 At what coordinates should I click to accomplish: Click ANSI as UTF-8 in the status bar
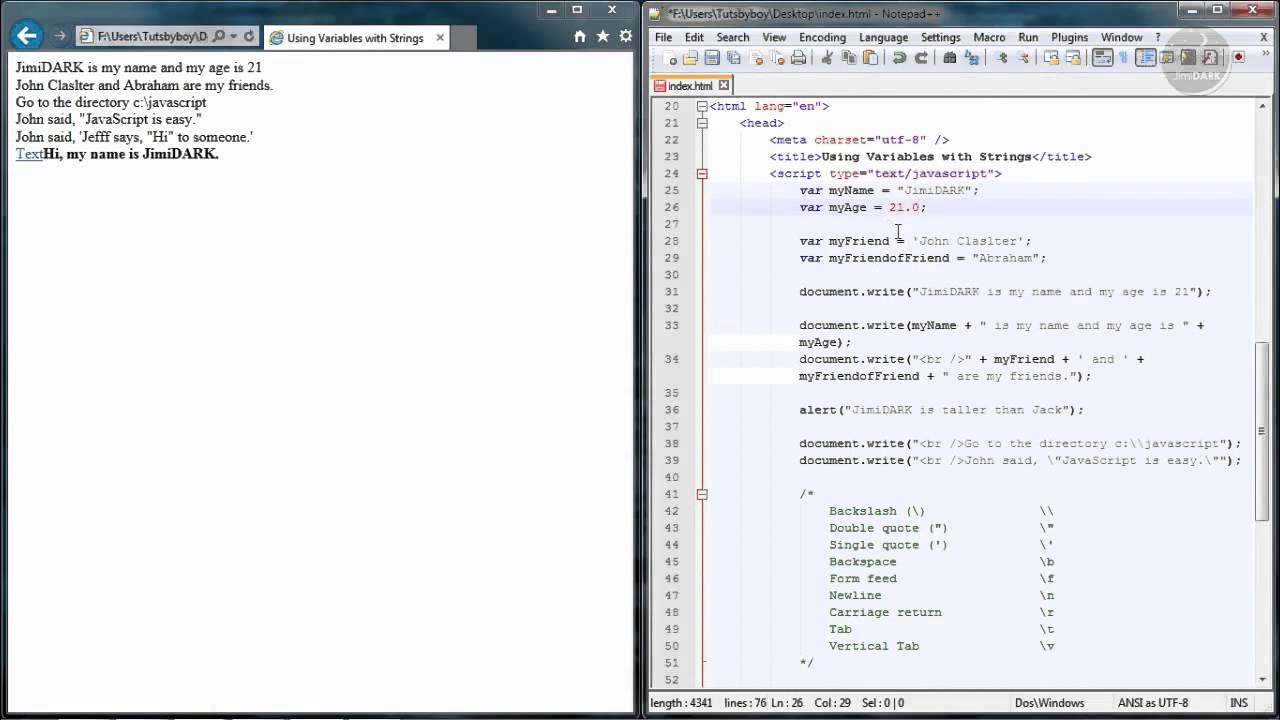[1154, 703]
